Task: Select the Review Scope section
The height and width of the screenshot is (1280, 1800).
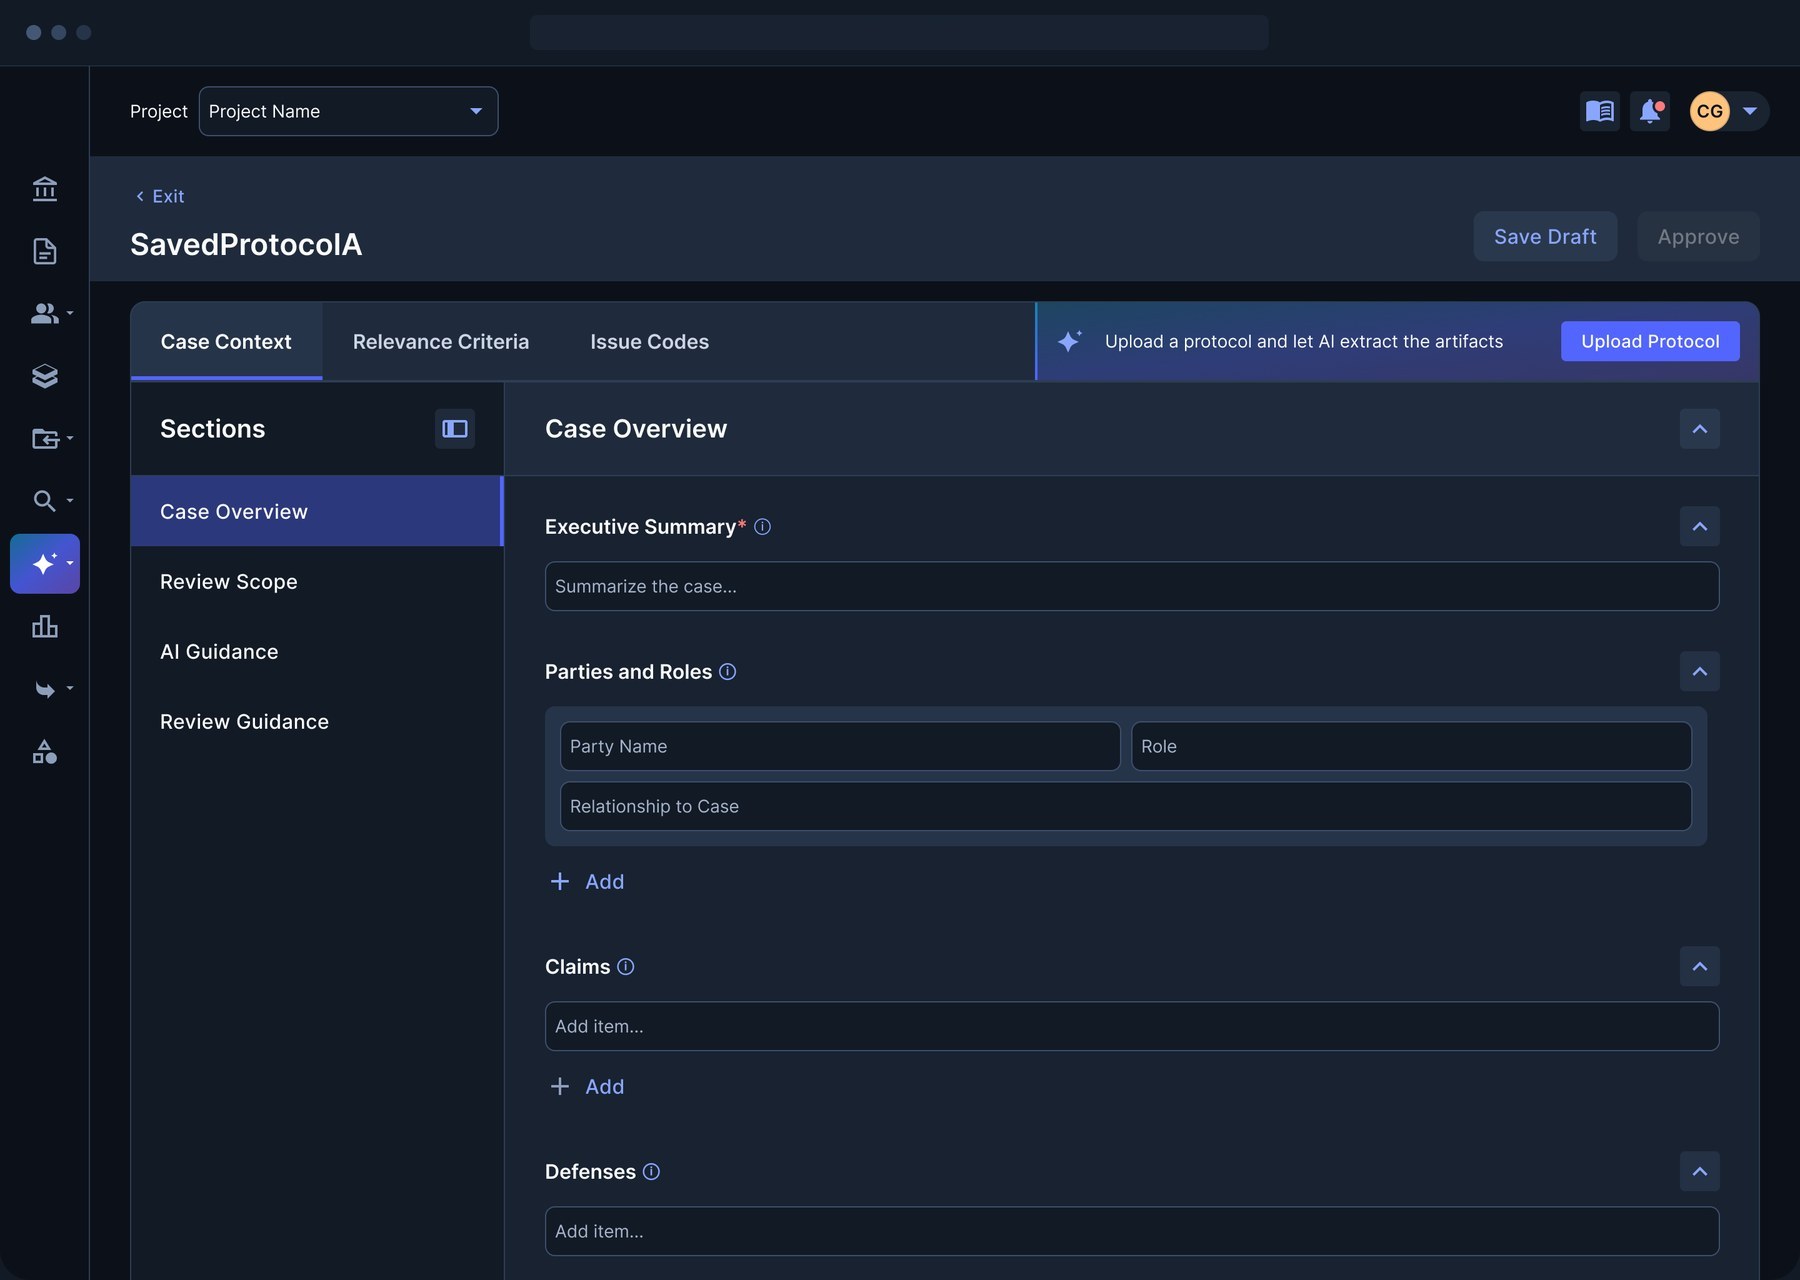Action: tap(317, 582)
